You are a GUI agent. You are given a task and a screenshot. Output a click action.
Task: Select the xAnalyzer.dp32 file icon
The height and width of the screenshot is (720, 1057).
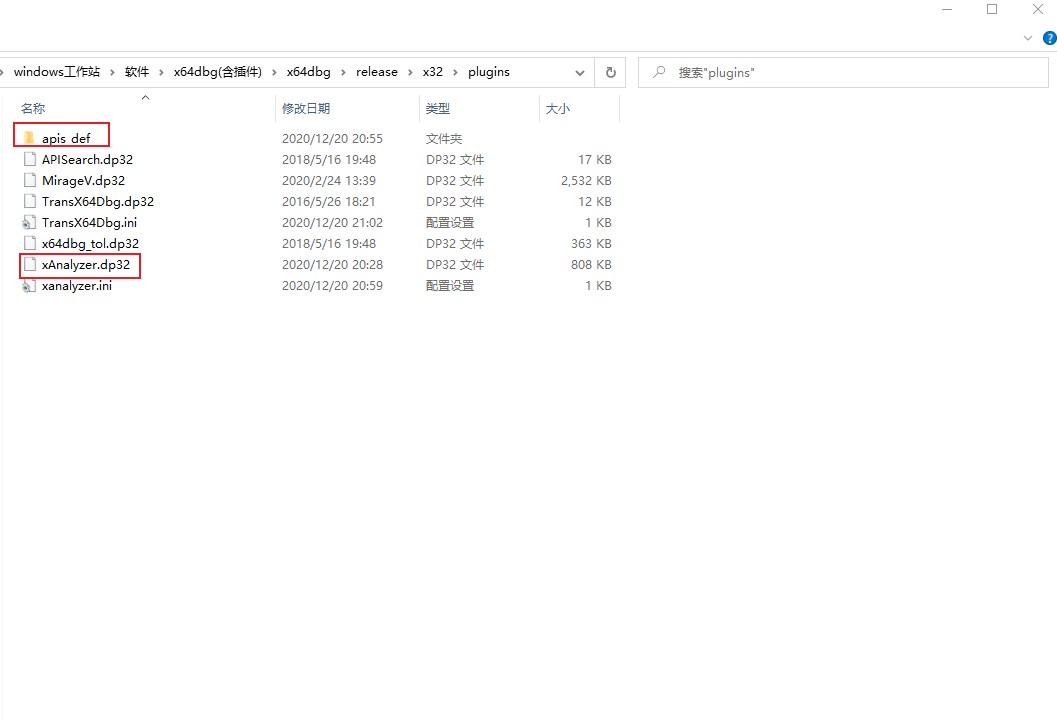[x=30, y=264]
